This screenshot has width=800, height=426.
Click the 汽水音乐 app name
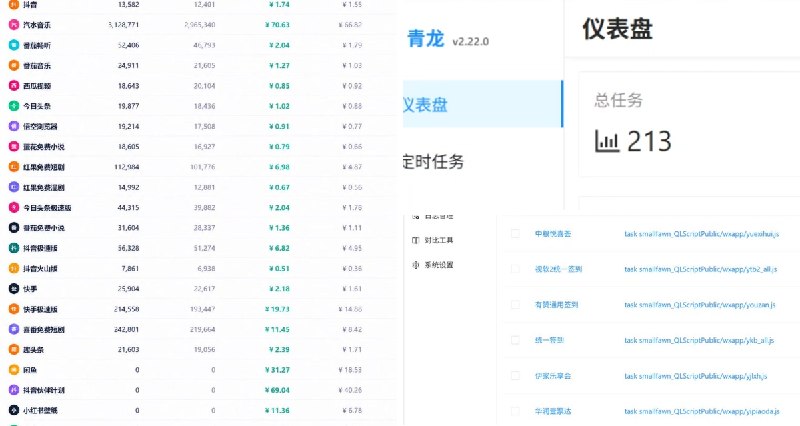pyautogui.click(x=37, y=24)
